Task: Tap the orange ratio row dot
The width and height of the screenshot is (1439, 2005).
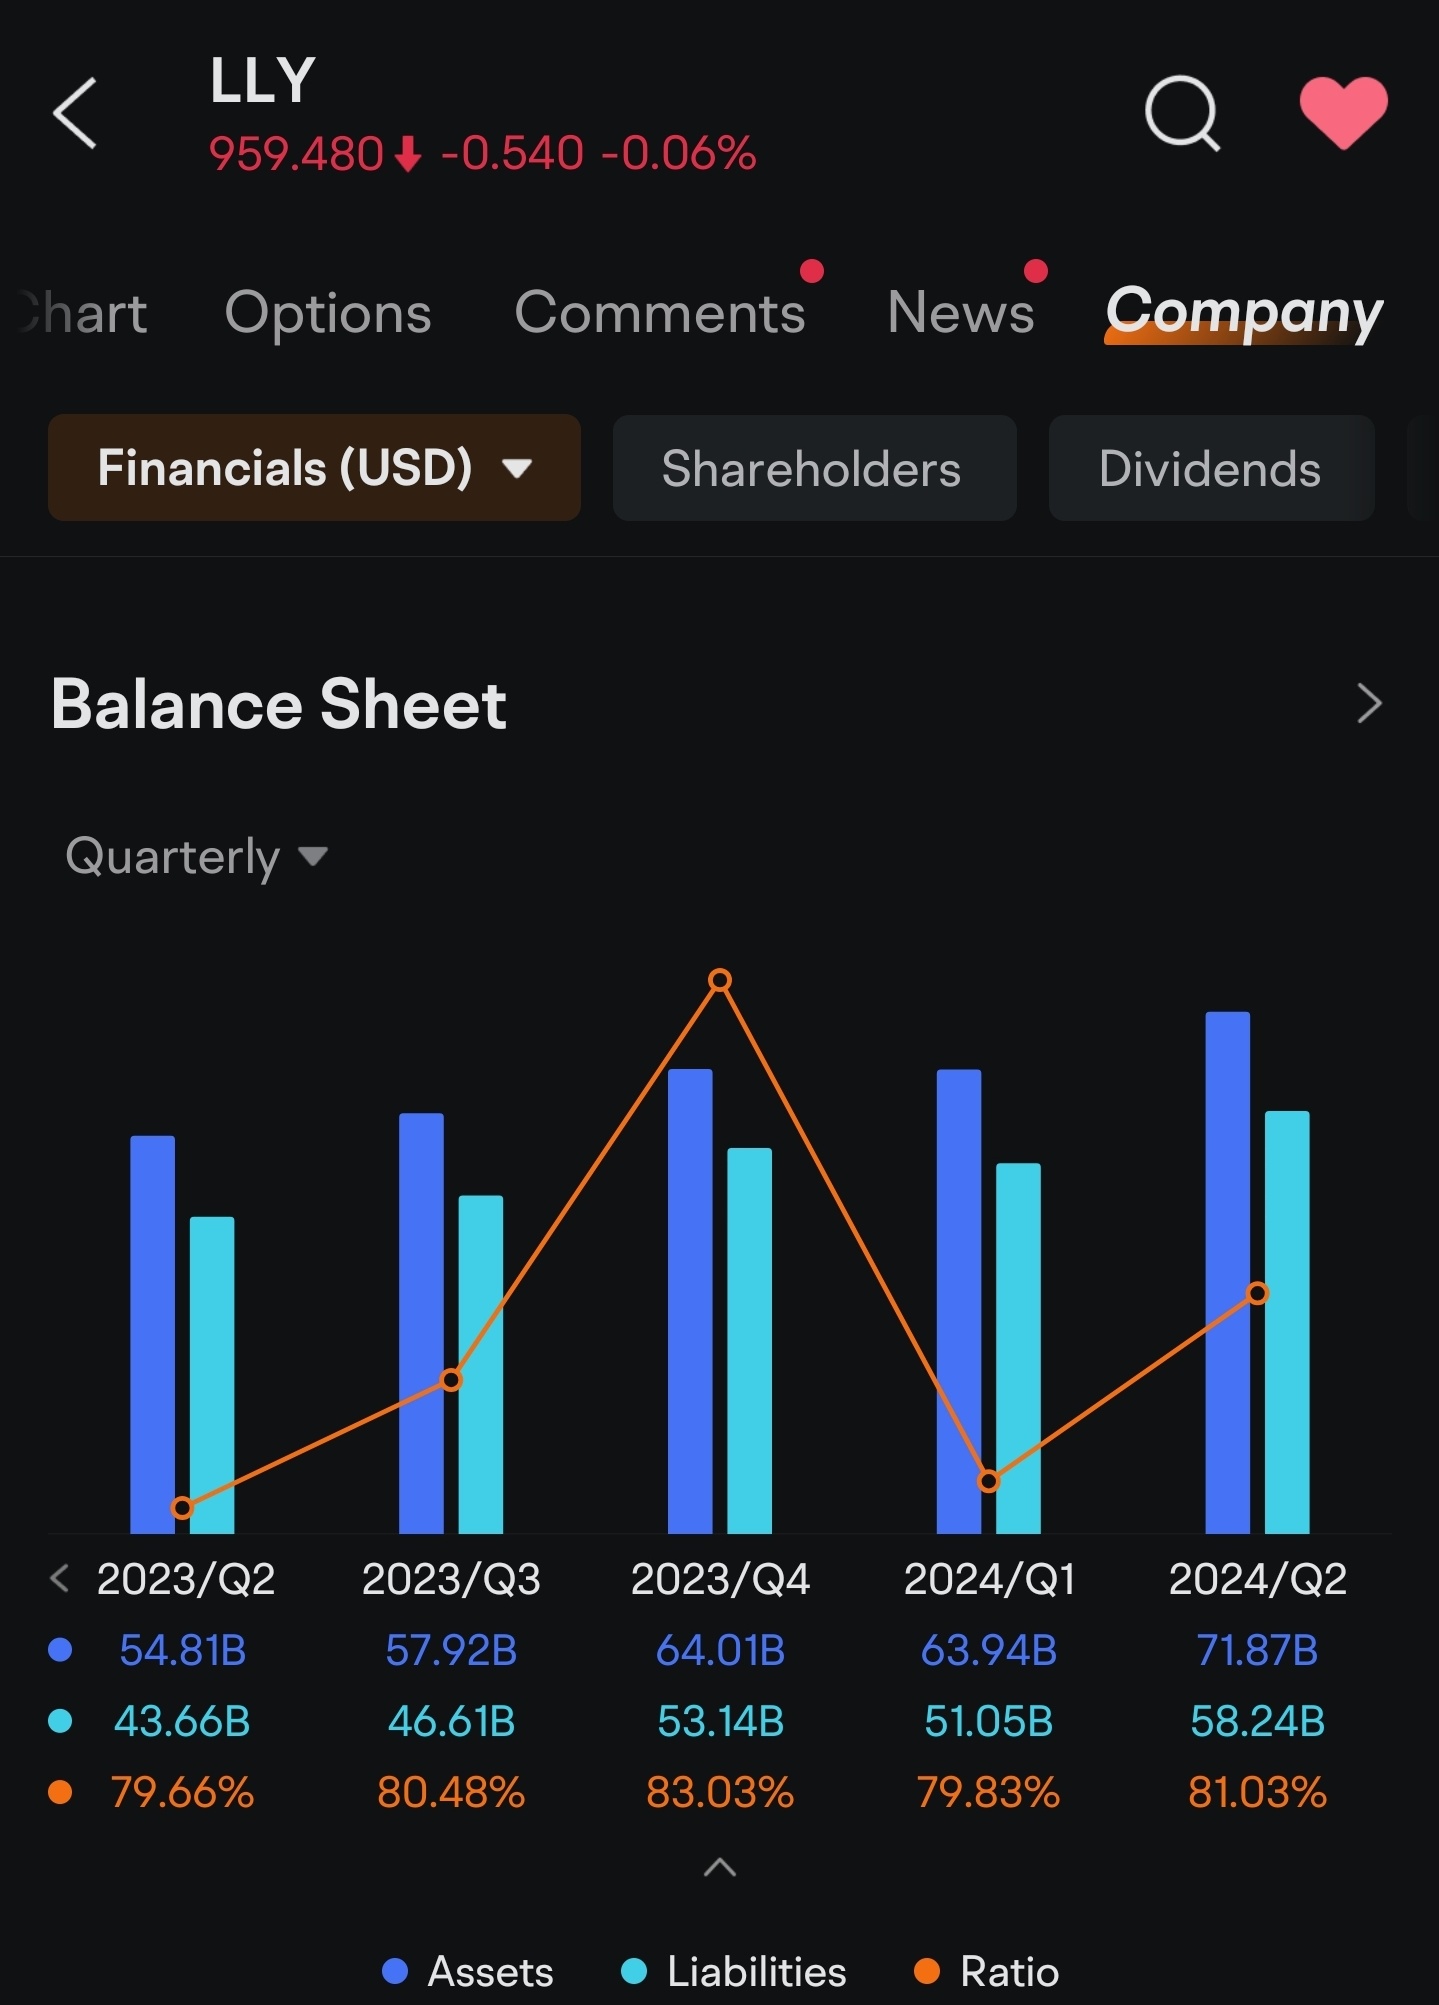Action: 60,1792
